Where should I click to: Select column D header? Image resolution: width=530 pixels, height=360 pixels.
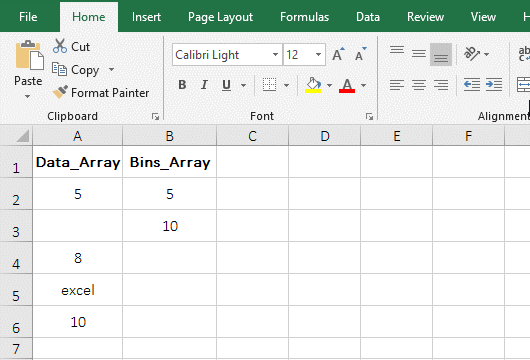pyautogui.click(x=324, y=136)
